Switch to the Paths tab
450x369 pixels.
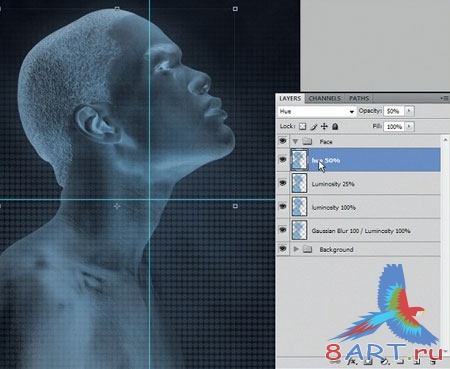[x=359, y=98]
